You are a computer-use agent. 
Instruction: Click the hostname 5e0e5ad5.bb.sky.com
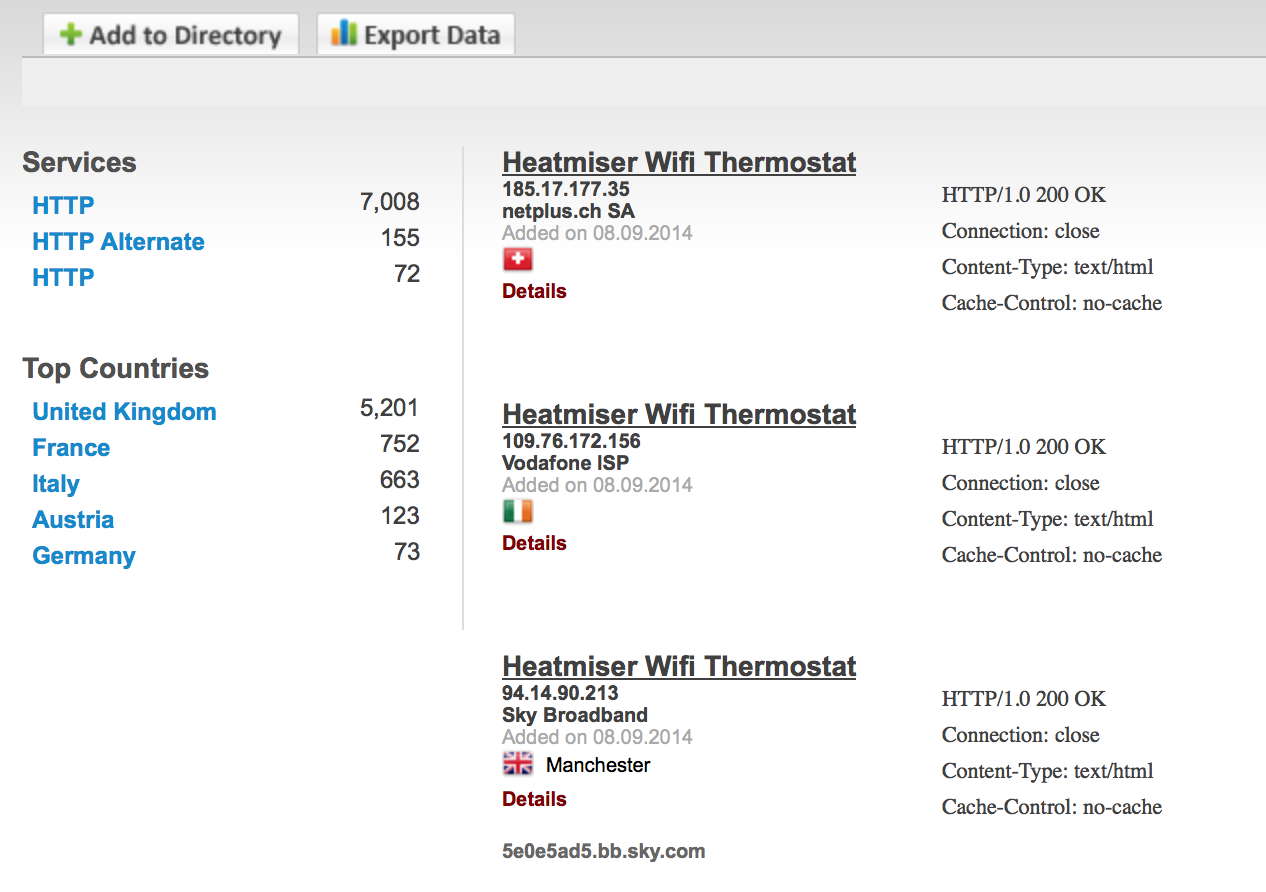(x=604, y=852)
